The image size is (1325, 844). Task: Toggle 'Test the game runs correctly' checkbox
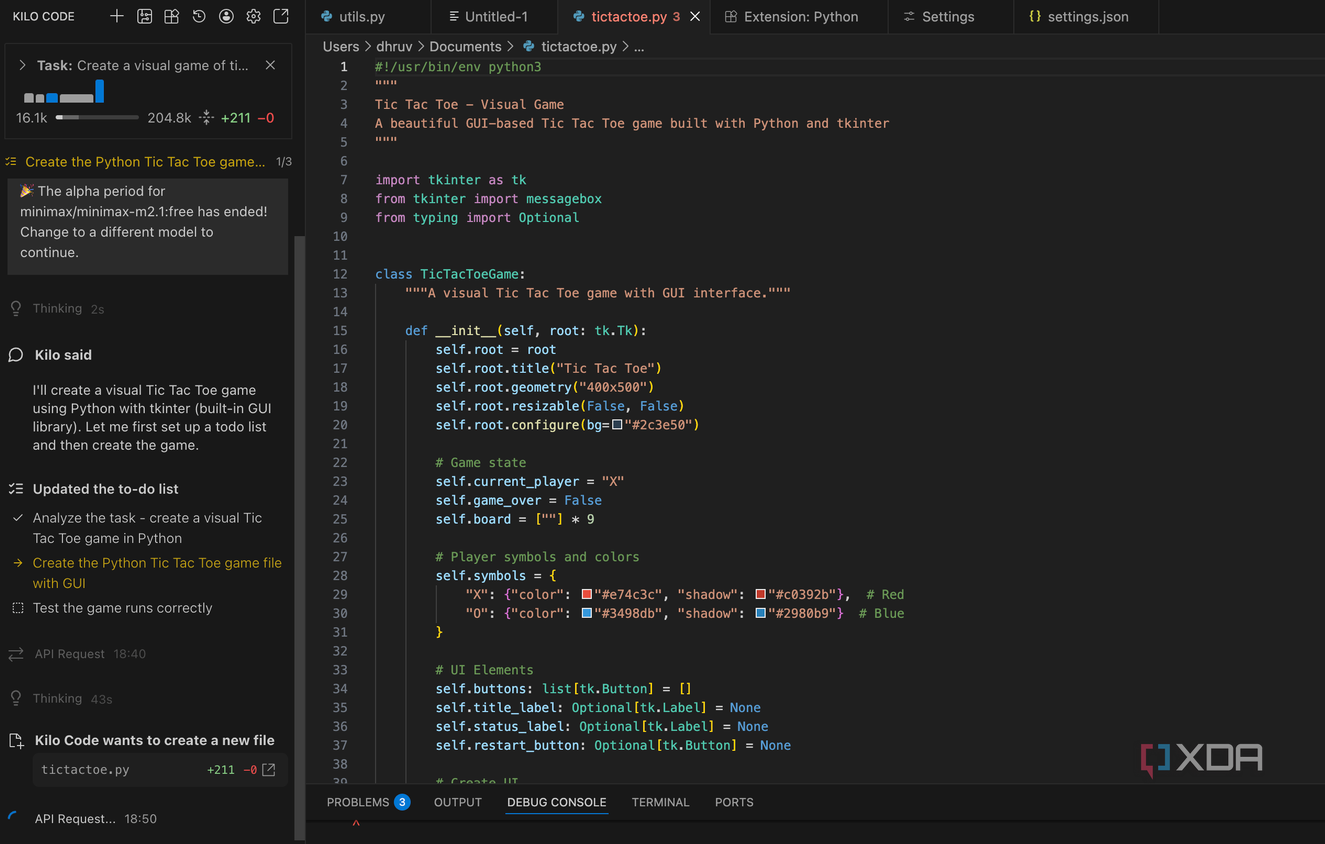coord(17,608)
